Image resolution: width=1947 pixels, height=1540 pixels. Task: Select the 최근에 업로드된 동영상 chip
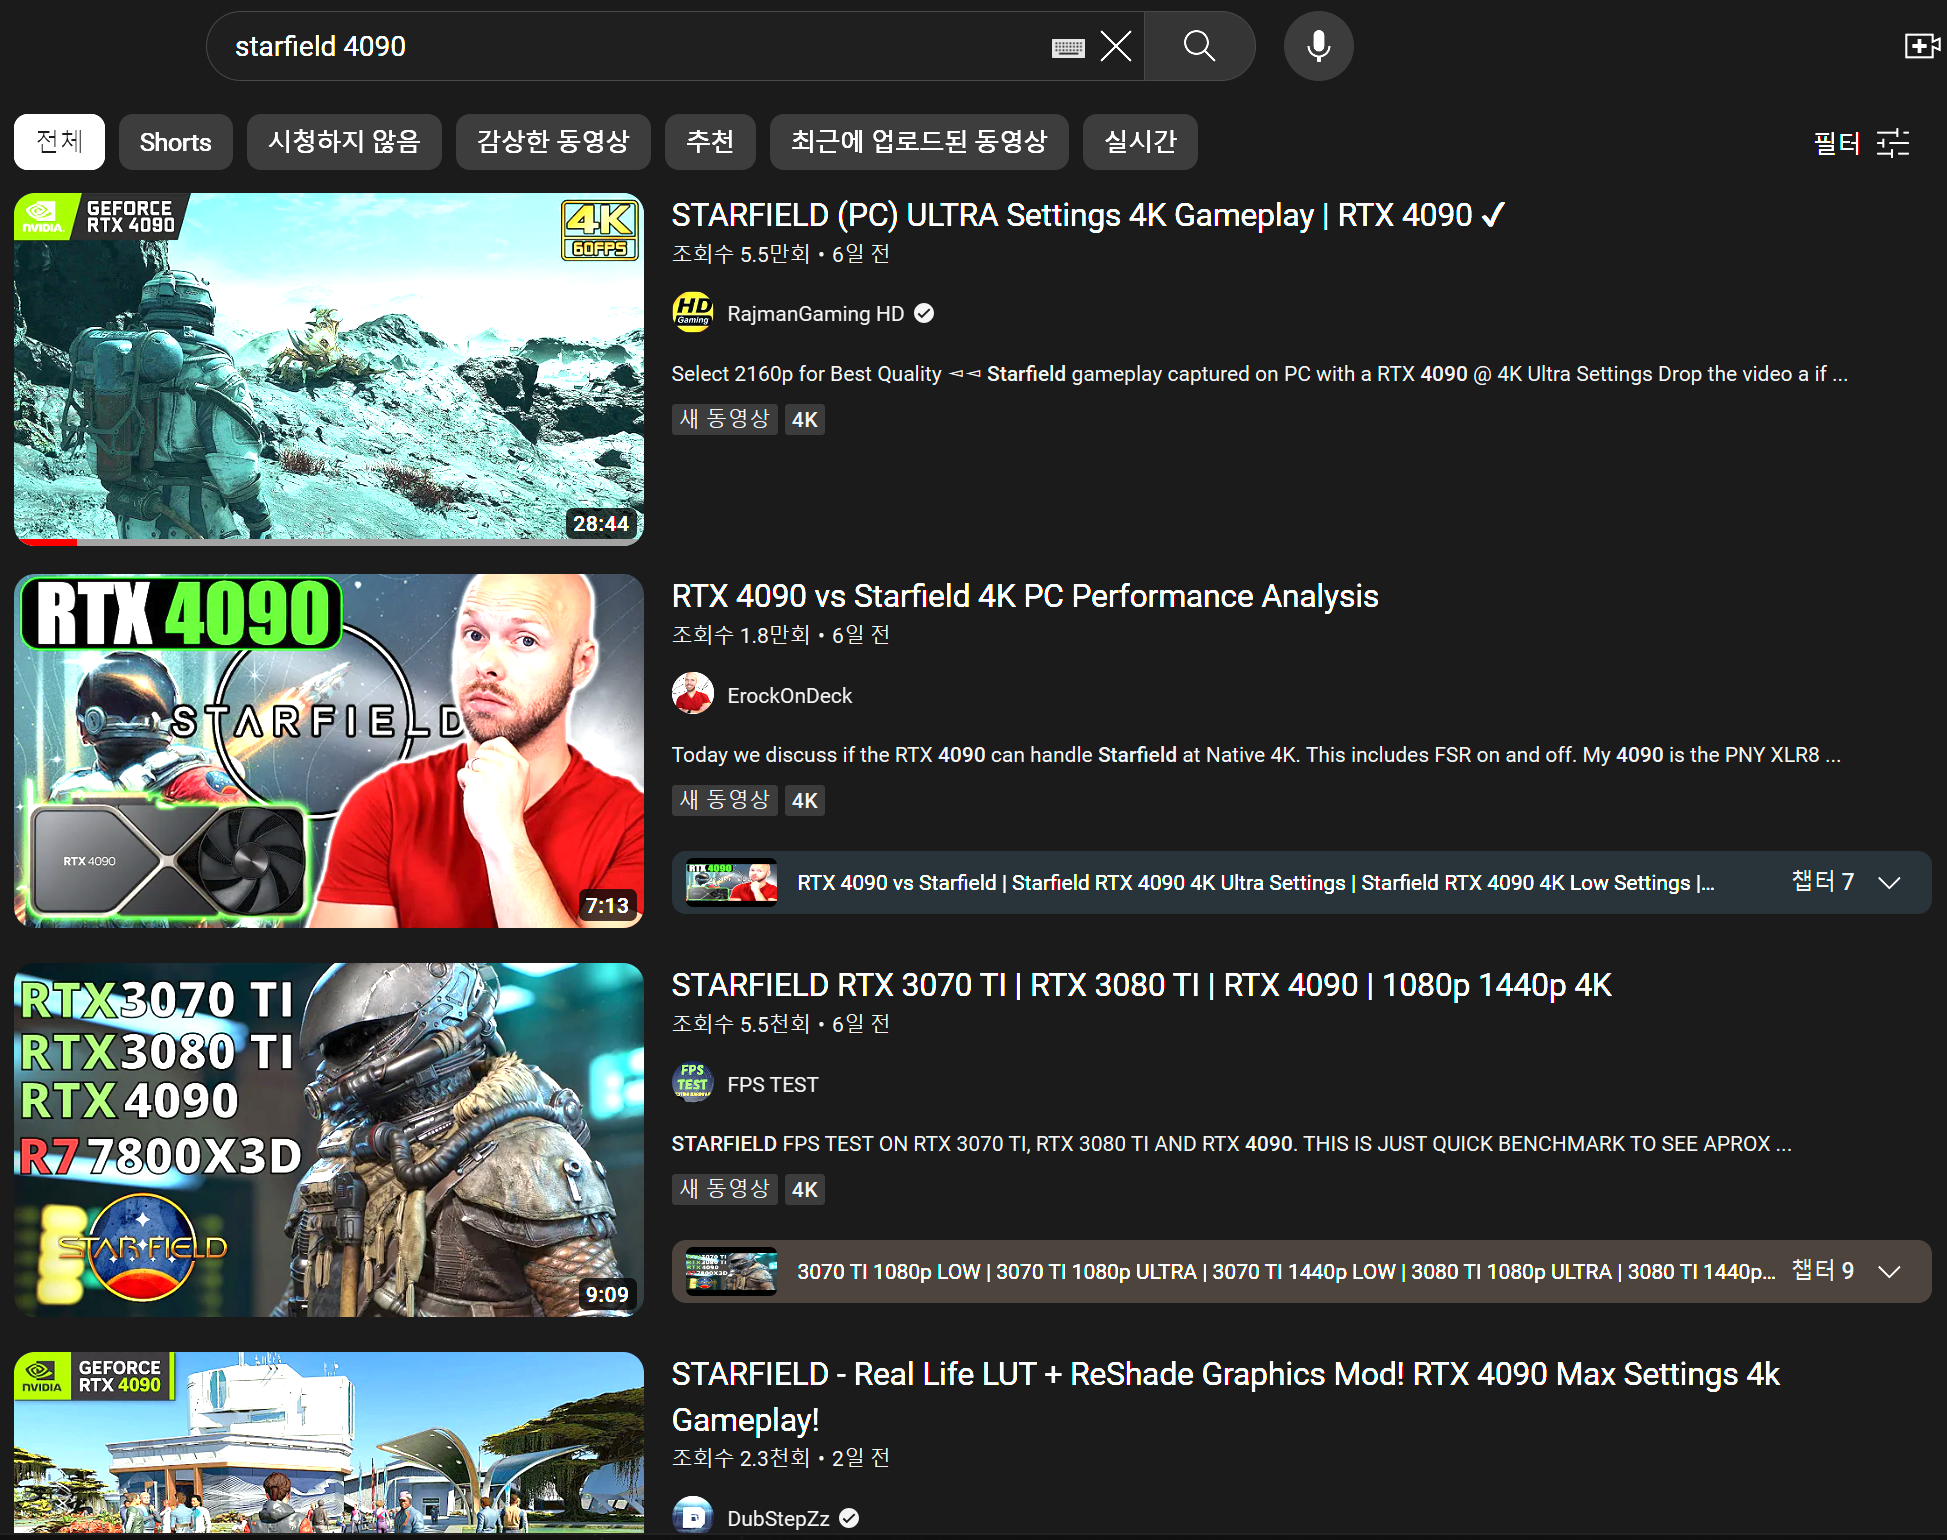[918, 142]
